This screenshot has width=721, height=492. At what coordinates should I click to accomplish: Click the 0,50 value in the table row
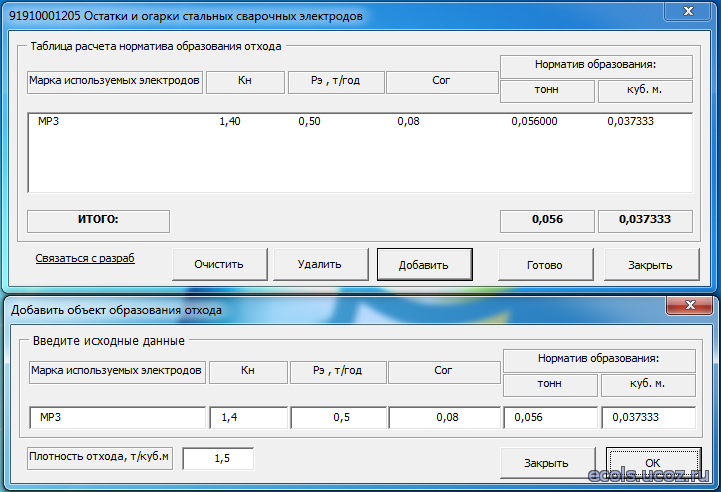[x=309, y=121]
